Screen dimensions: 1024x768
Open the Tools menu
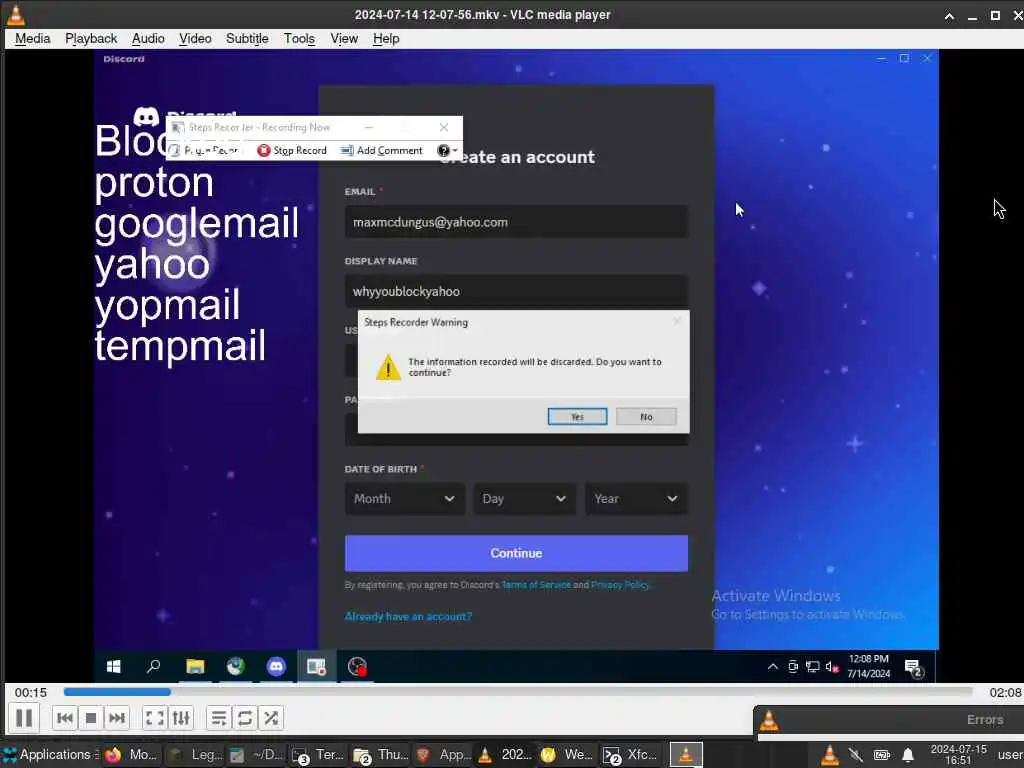tap(299, 39)
